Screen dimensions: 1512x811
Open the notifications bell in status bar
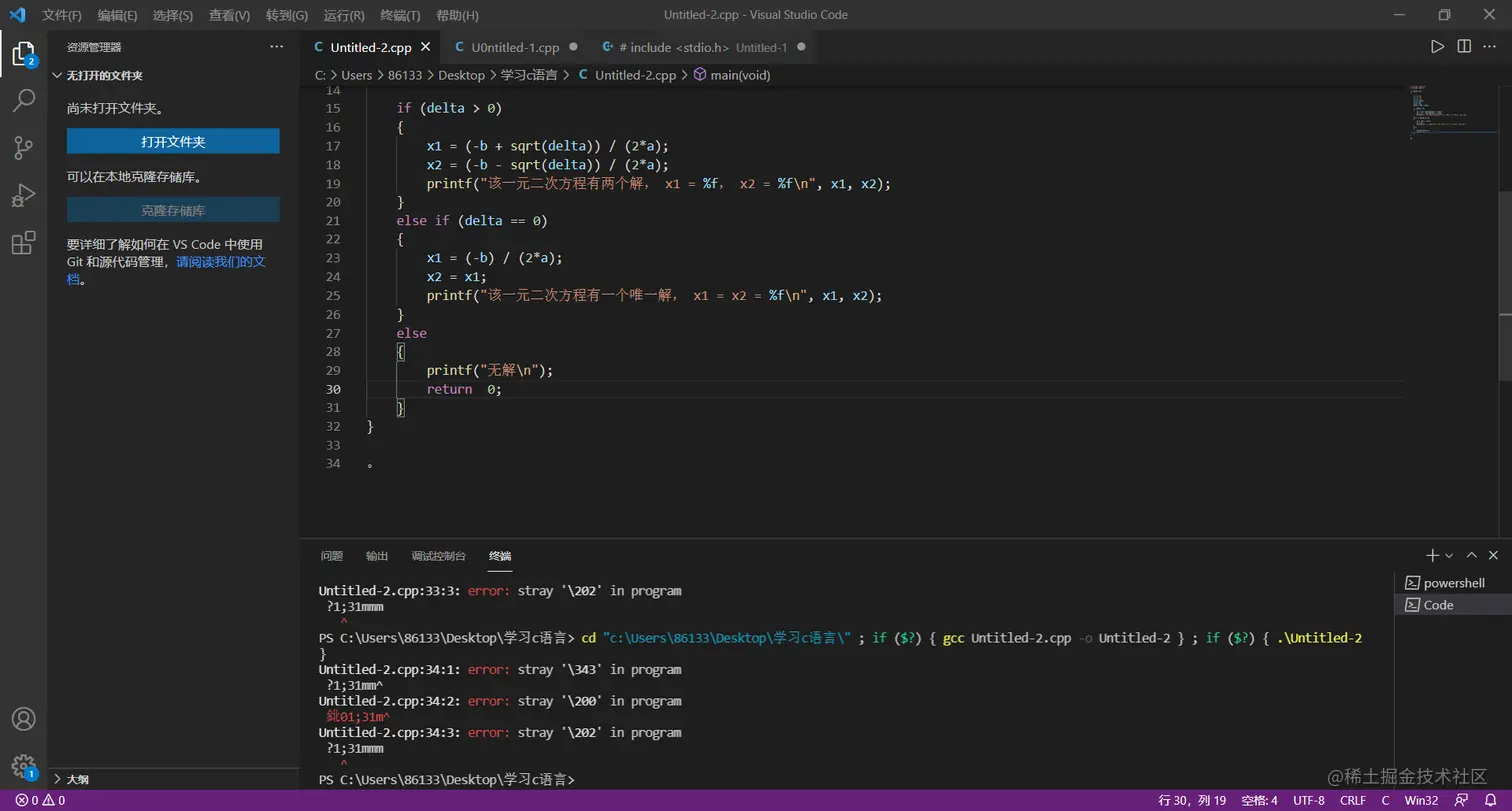click(1490, 800)
